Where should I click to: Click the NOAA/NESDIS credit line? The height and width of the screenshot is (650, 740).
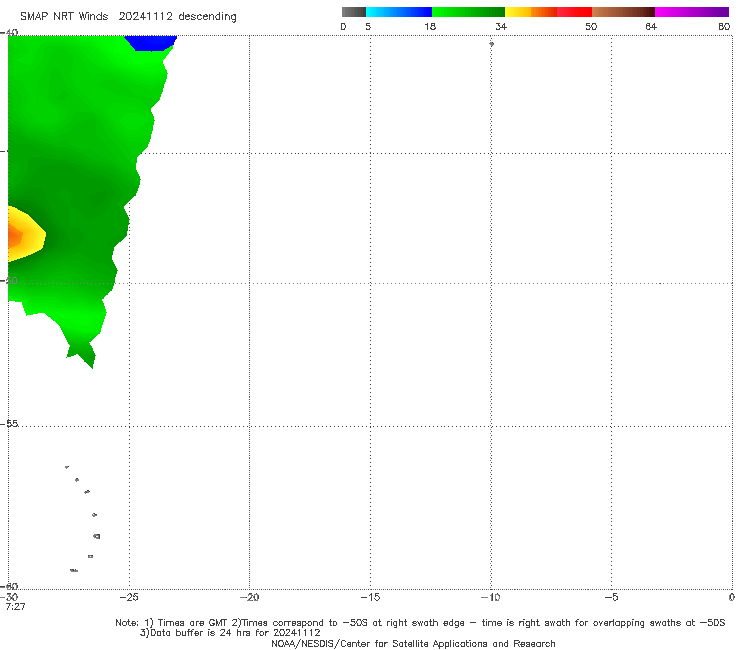(x=413, y=643)
